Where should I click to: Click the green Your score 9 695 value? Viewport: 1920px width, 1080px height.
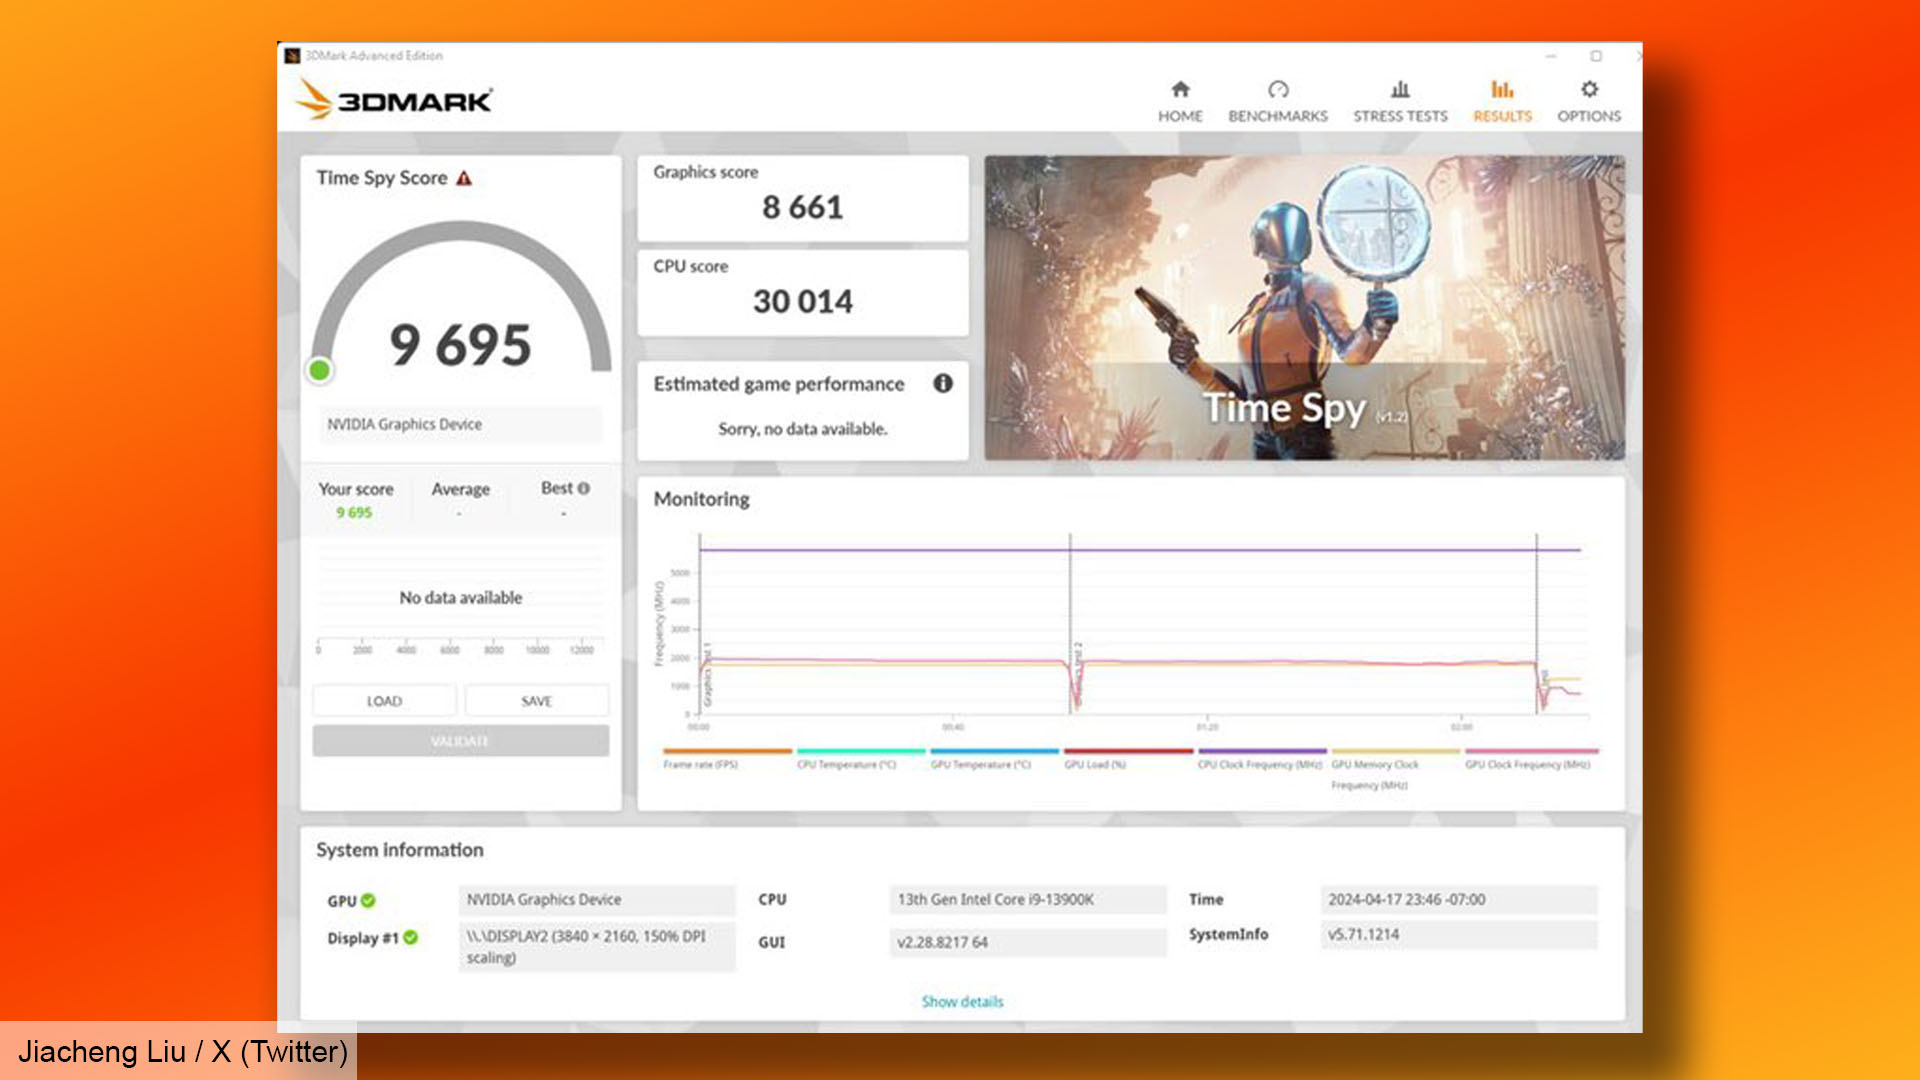pyautogui.click(x=354, y=512)
